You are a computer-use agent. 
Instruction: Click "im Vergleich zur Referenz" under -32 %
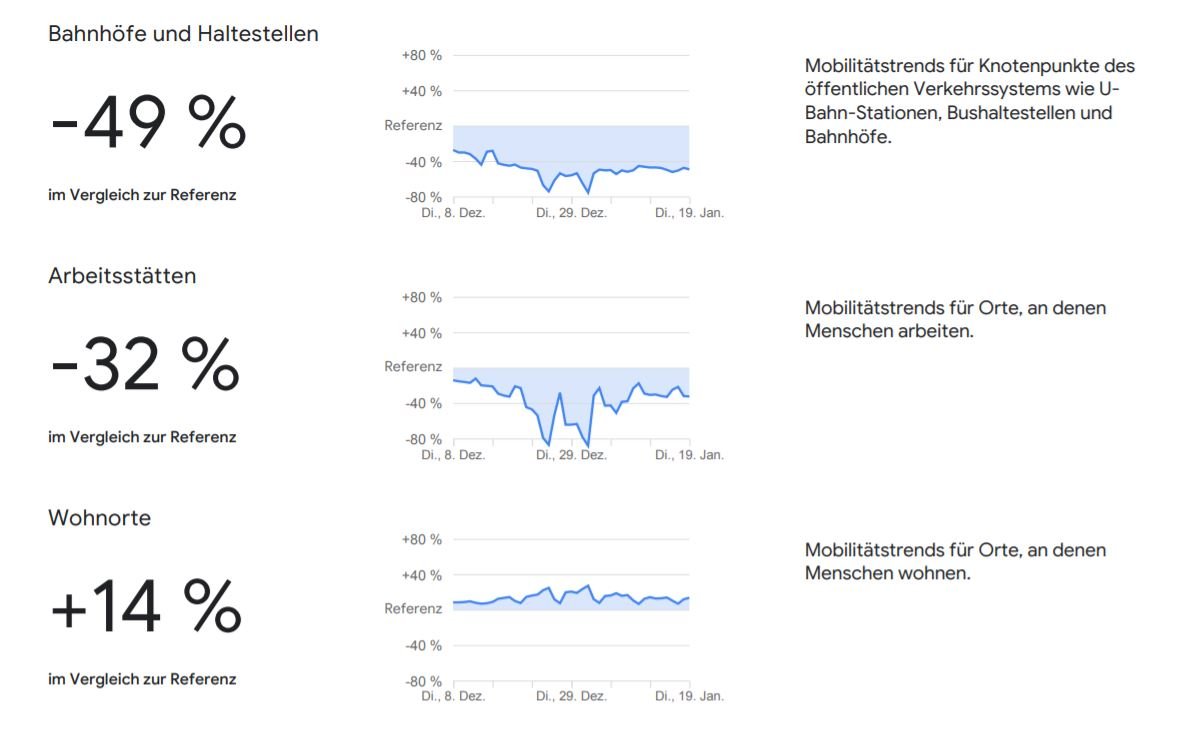point(142,437)
